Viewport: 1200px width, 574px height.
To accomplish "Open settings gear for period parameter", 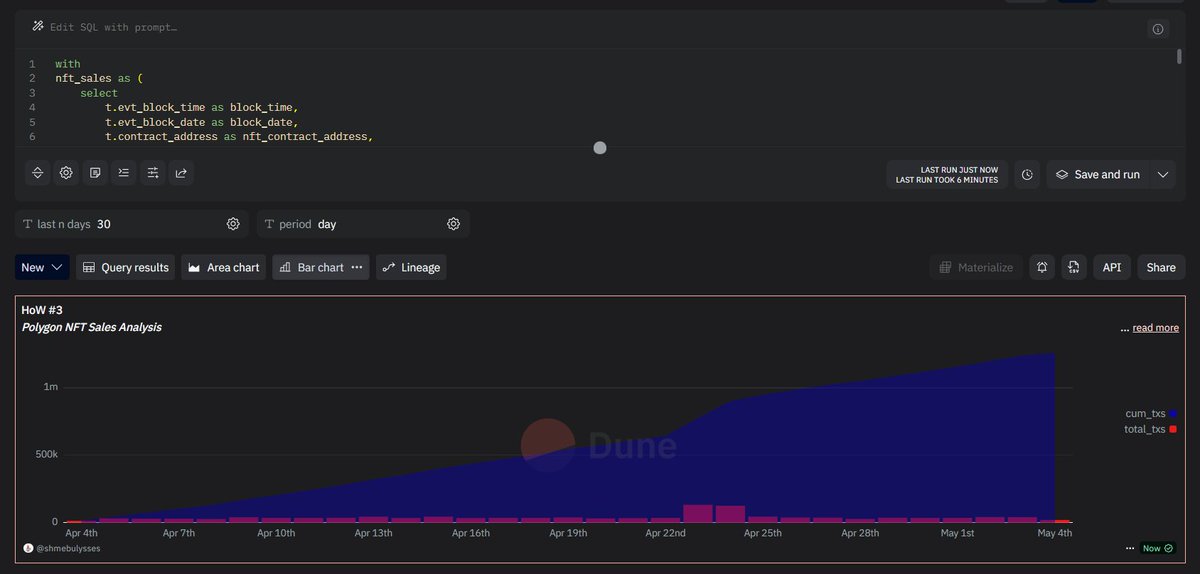I will point(454,224).
